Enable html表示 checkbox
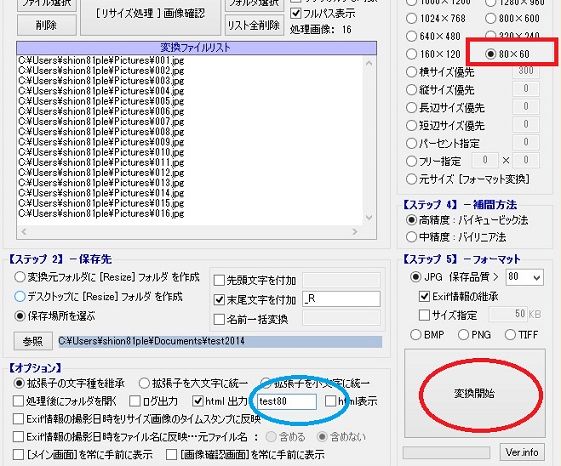This screenshot has height=466, width=561. point(330,401)
